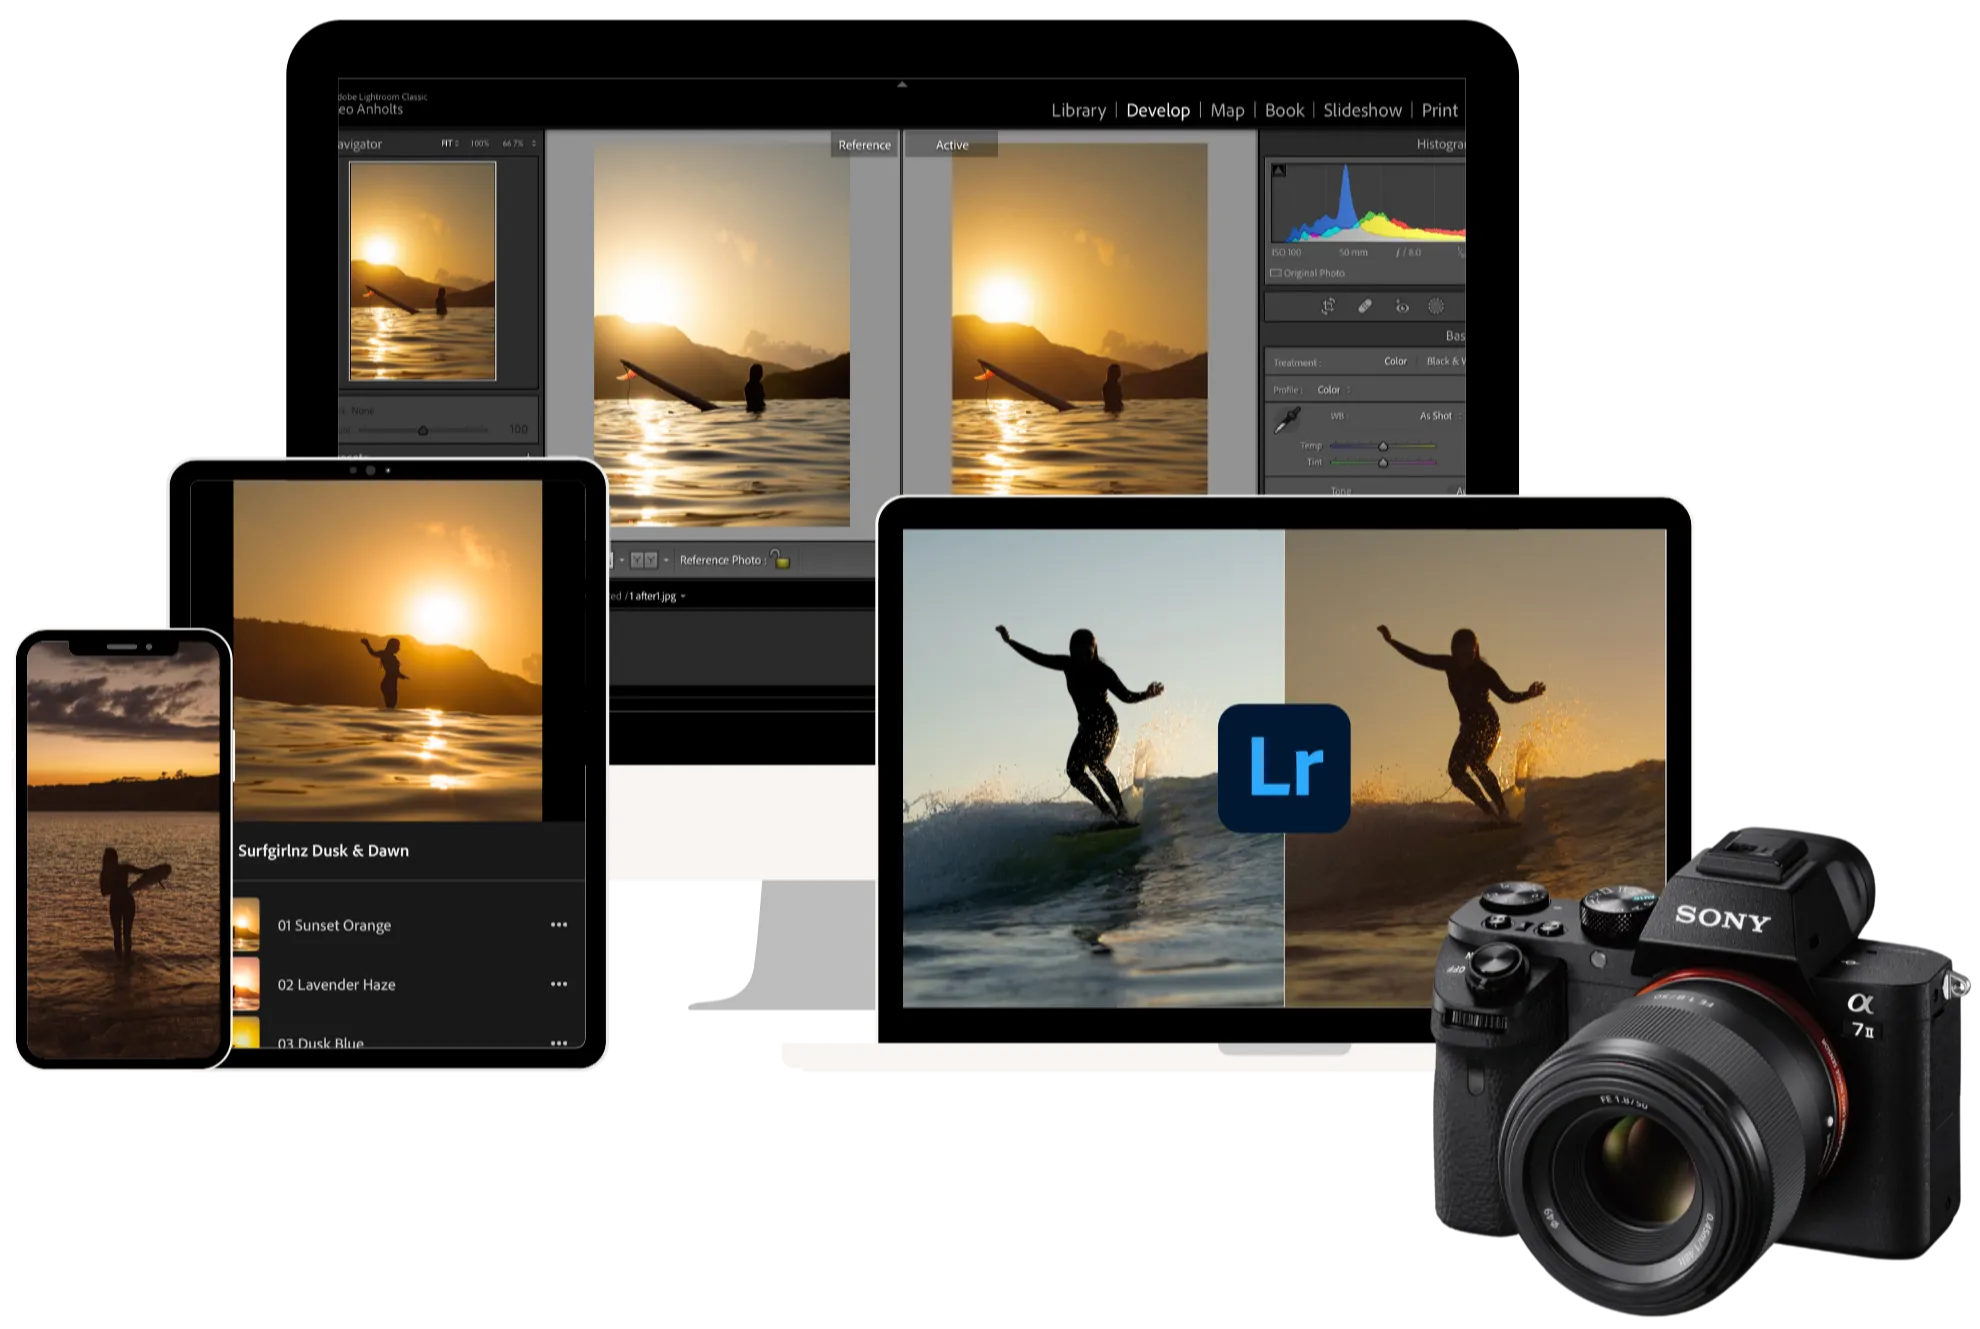
Task: Open the Book module
Action: point(1284,110)
